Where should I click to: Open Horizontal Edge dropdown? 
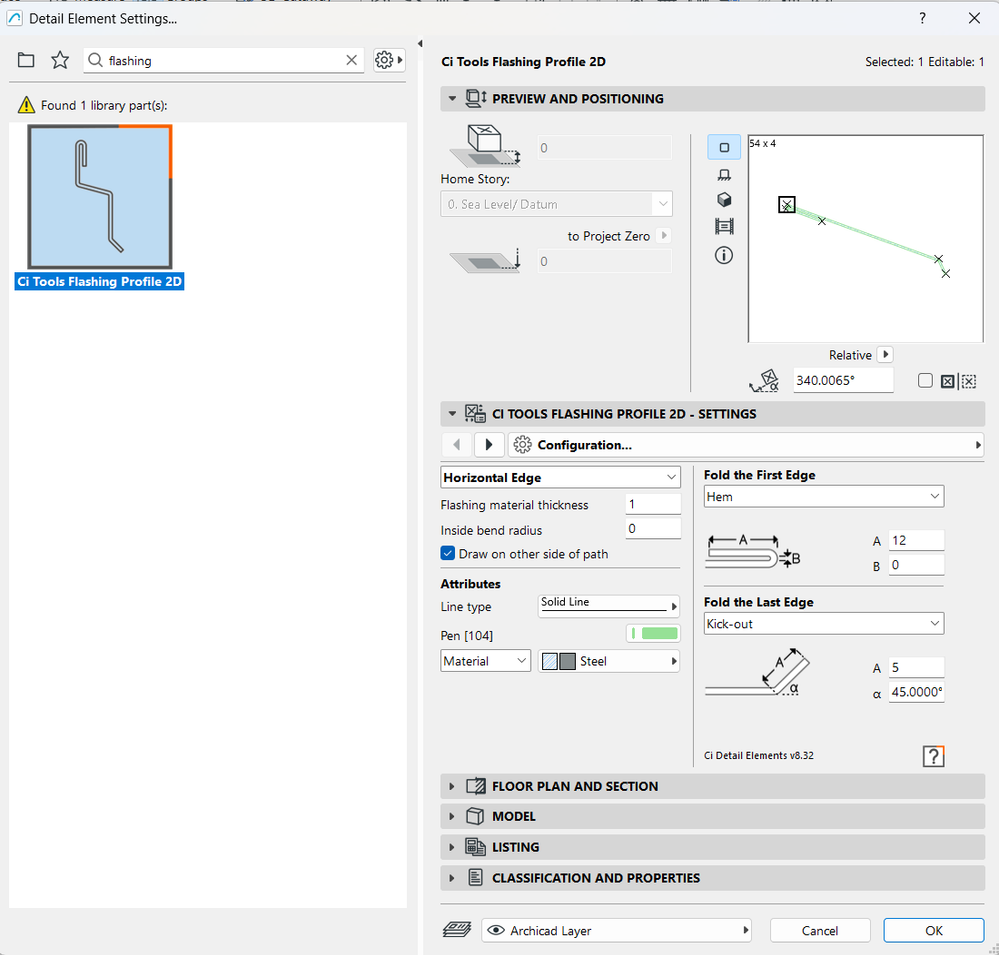[560, 477]
